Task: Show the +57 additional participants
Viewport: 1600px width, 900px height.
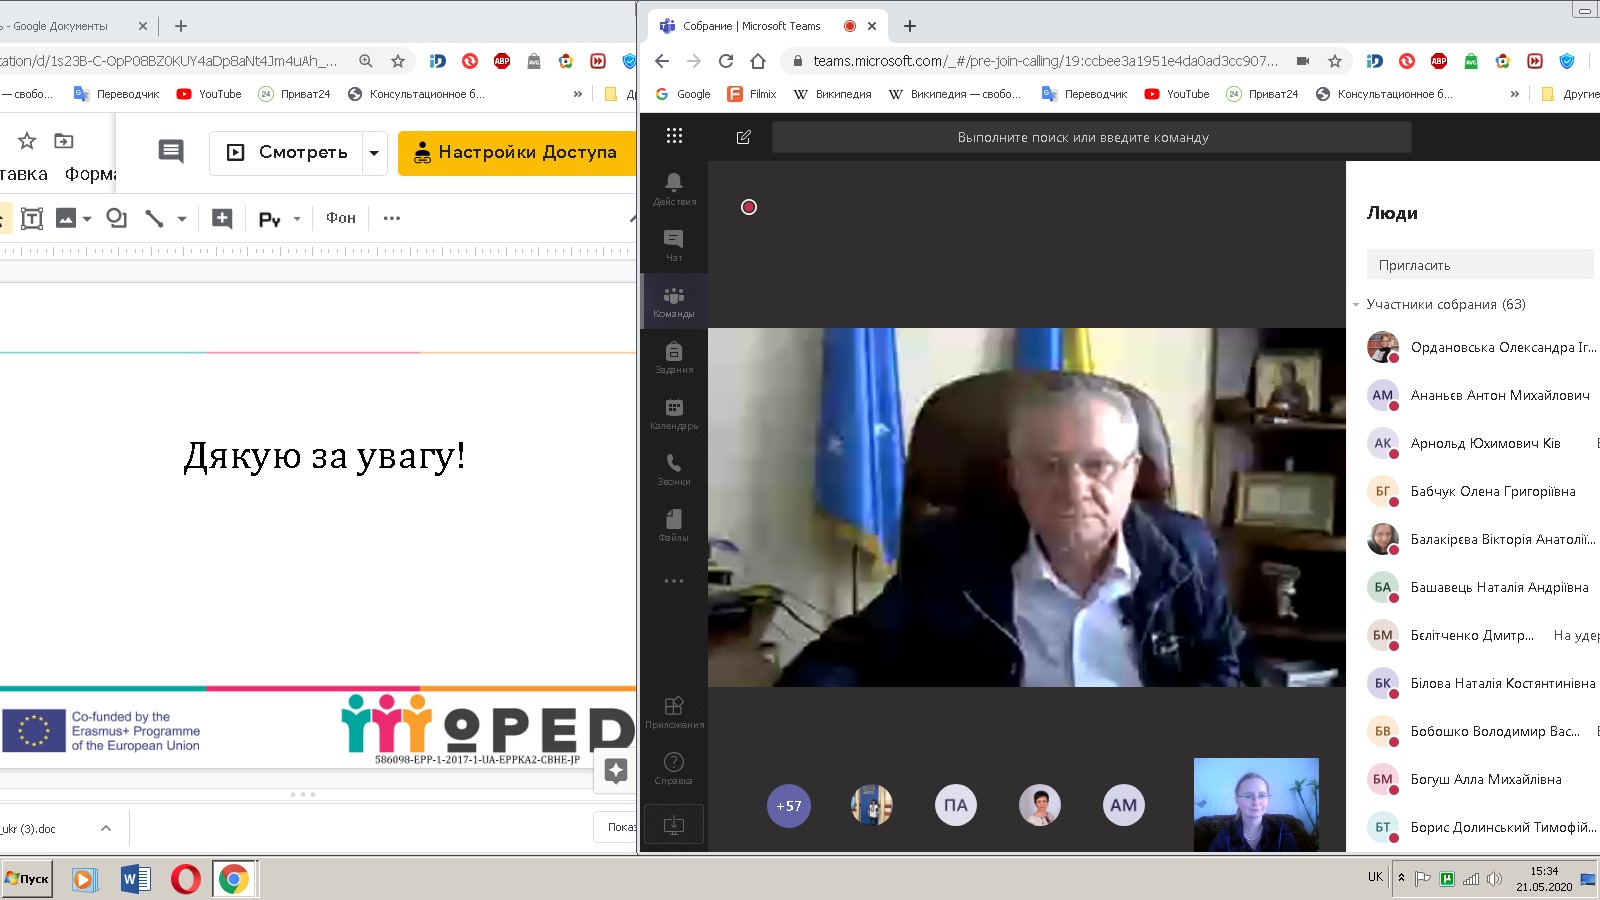Action: 788,806
